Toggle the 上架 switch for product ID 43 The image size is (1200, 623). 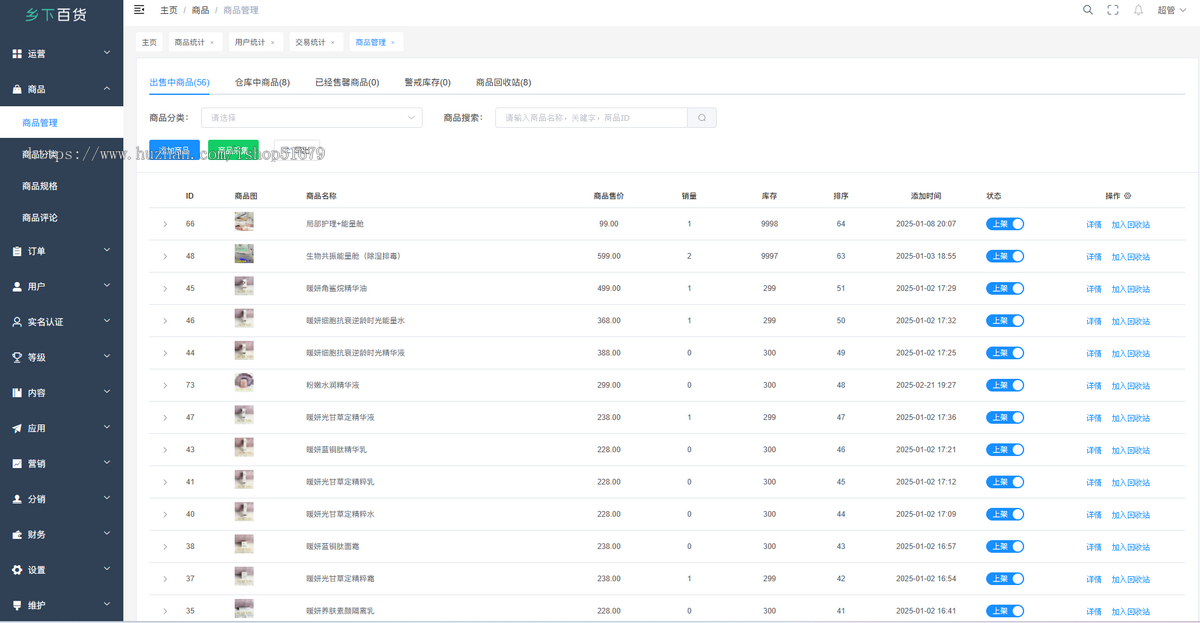[x=1005, y=449]
